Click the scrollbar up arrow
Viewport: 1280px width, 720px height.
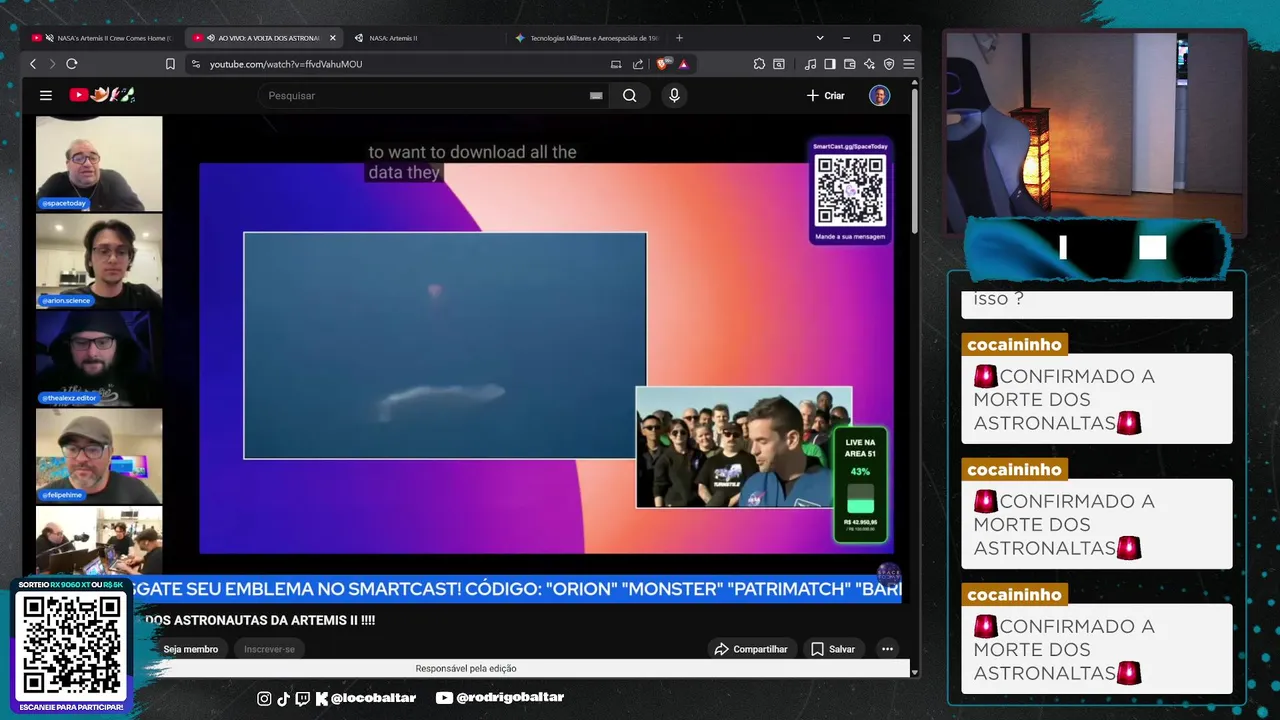click(x=914, y=83)
